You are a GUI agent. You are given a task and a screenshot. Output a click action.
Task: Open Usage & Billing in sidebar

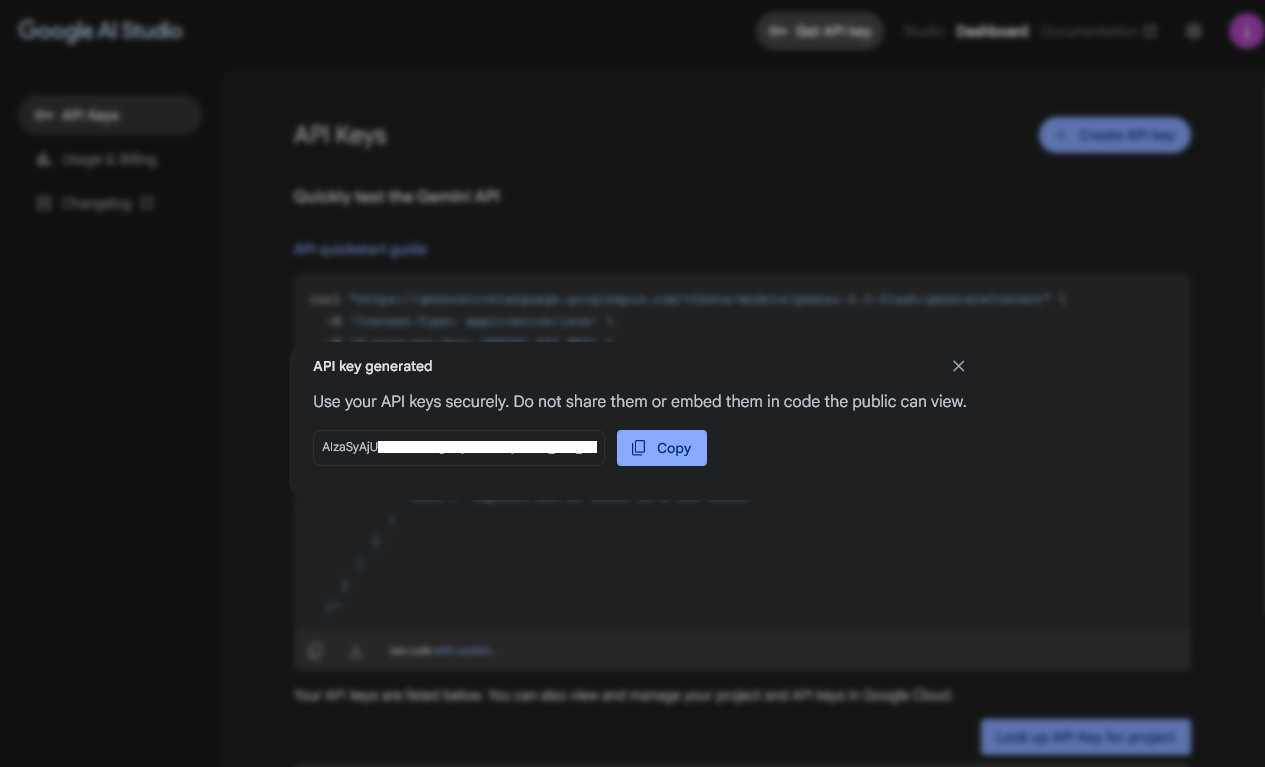pos(108,159)
